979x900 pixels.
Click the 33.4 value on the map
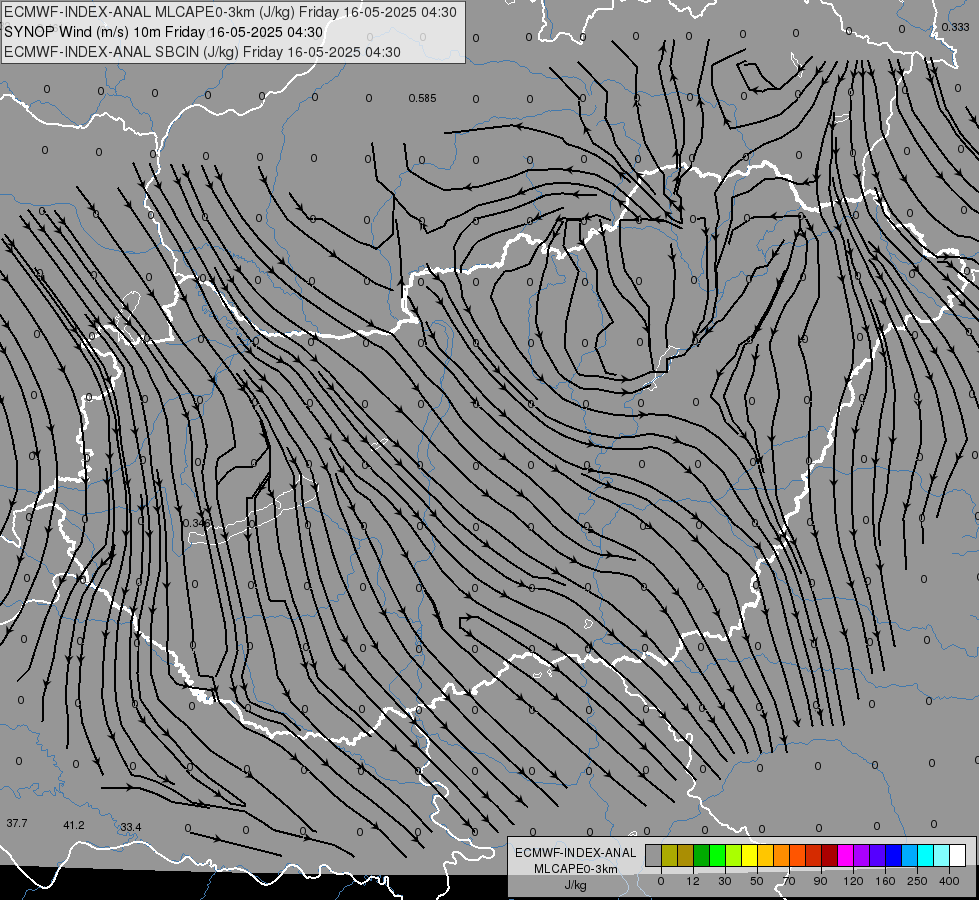130,827
